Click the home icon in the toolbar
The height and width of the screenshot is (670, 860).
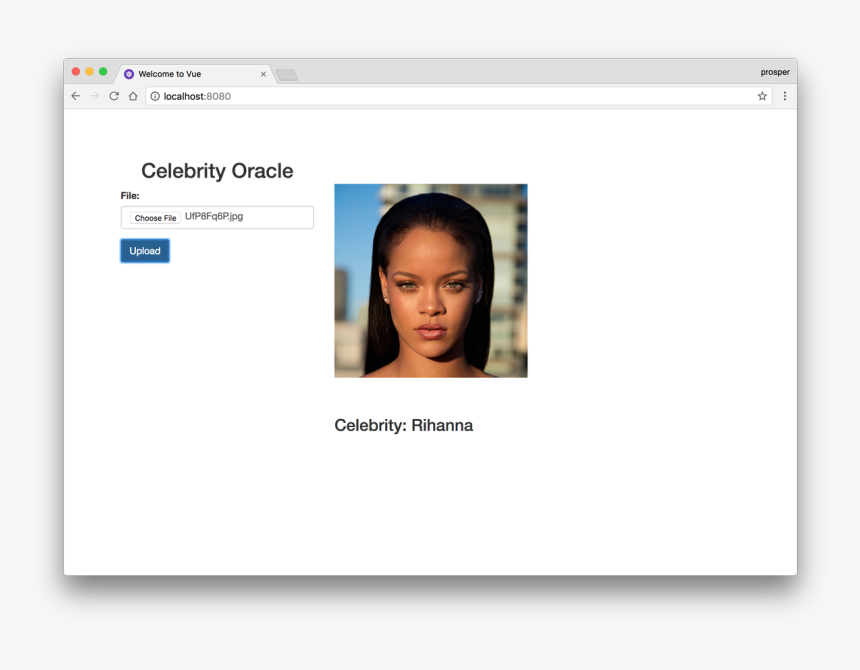(133, 96)
